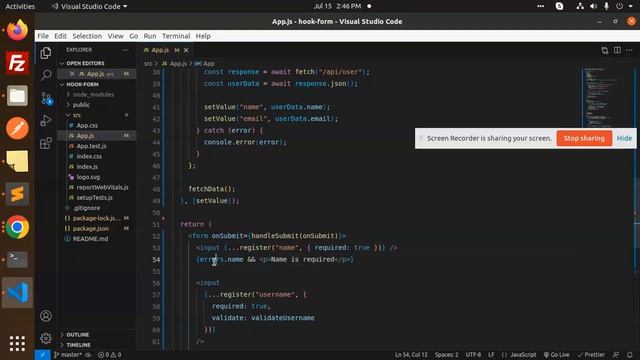Click master branch in status bar
The width and height of the screenshot is (640, 360).
tap(68, 355)
